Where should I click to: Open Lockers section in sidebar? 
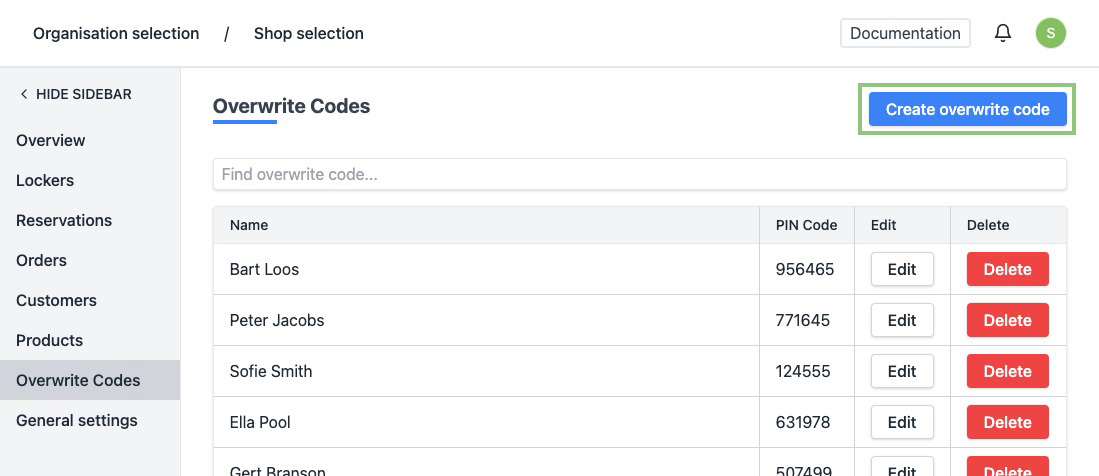(45, 180)
